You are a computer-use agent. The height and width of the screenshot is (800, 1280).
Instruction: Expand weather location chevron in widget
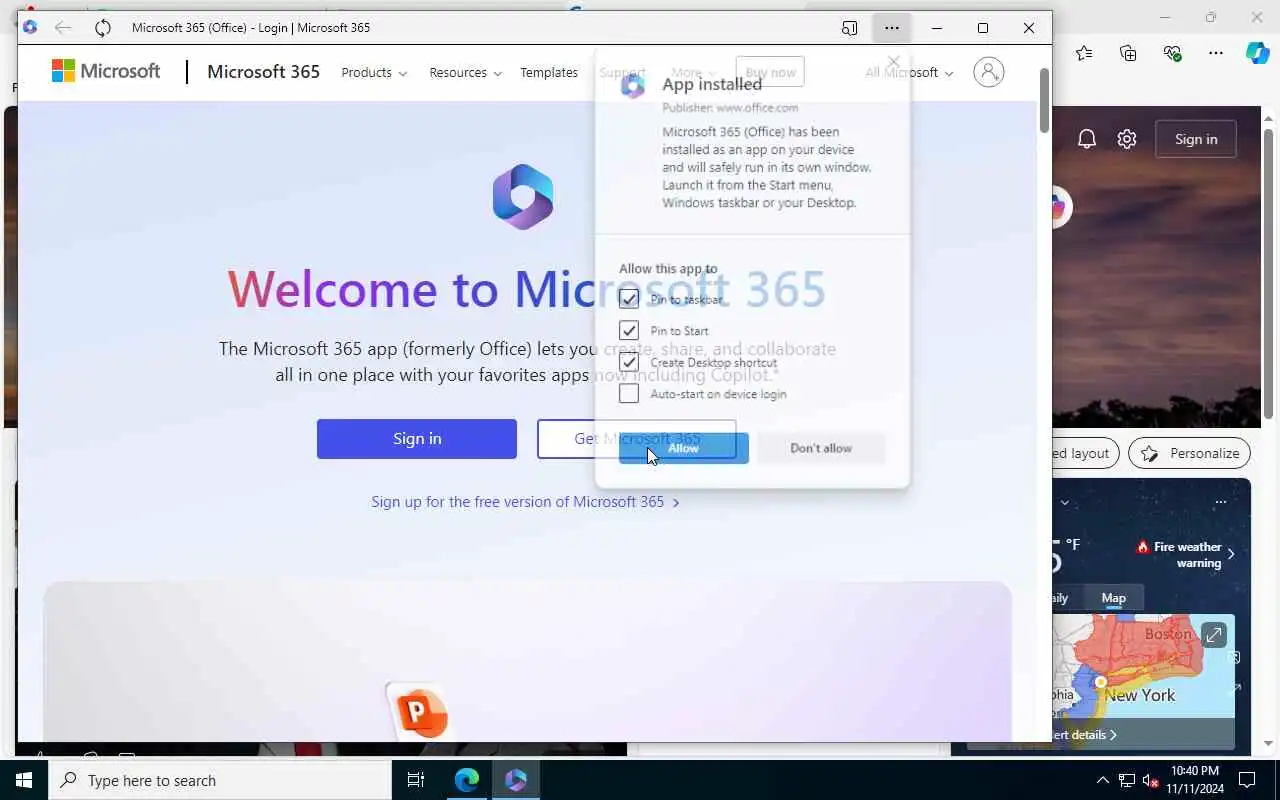(1065, 502)
